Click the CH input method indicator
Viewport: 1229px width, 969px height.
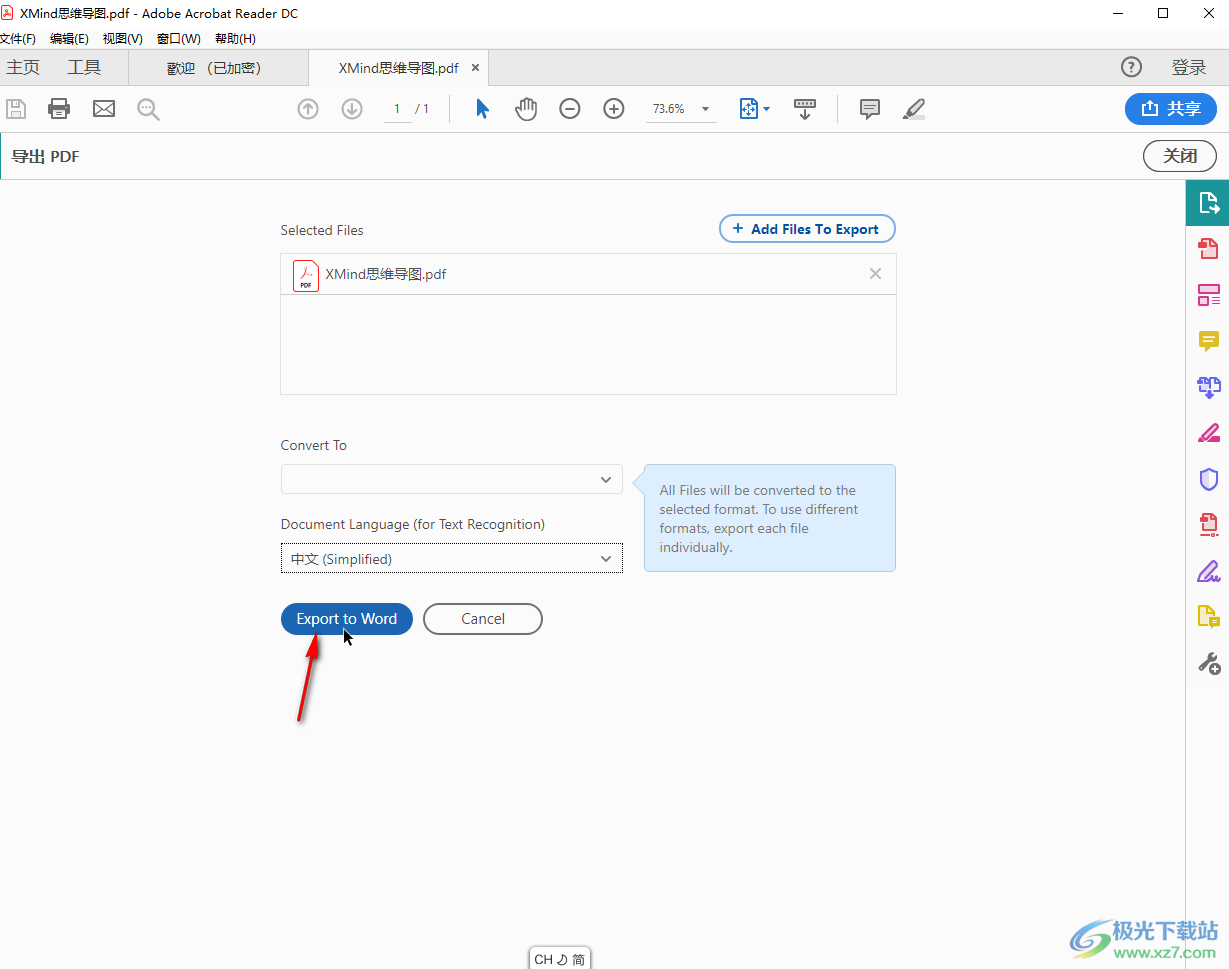pos(559,959)
